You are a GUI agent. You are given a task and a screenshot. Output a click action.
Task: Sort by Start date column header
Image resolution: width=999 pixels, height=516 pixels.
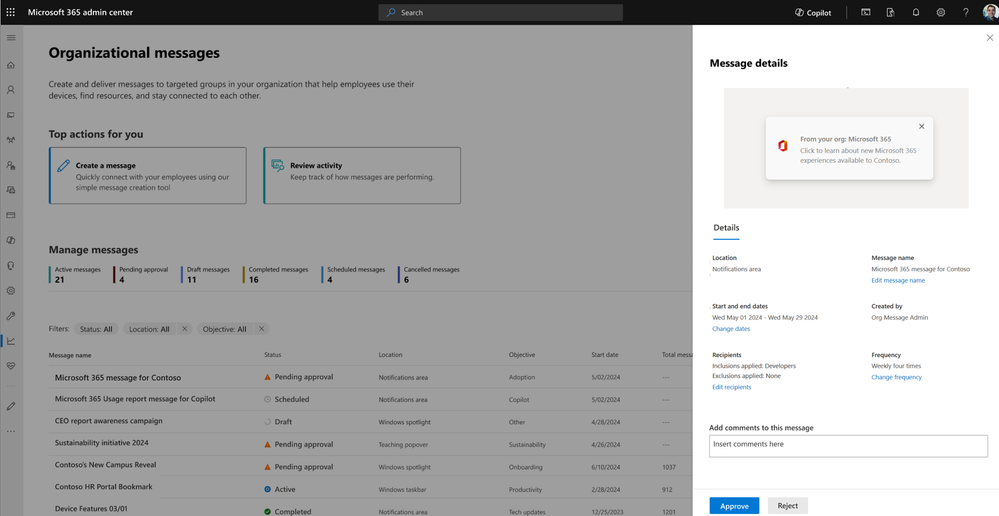(605, 355)
